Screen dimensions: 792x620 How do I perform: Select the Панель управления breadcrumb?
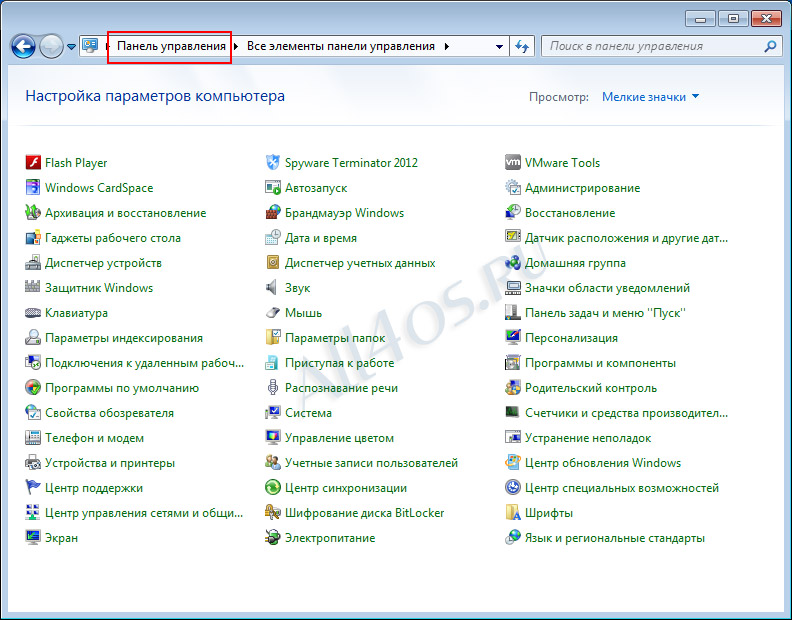171,46
